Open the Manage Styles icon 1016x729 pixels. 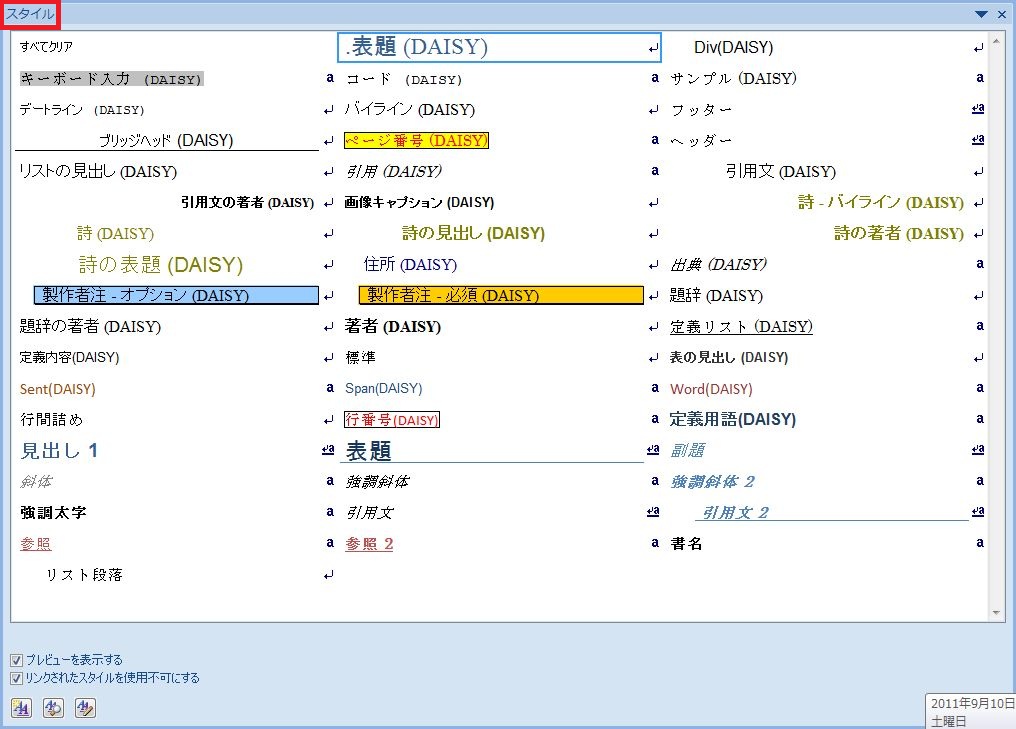tap(86, 708)
